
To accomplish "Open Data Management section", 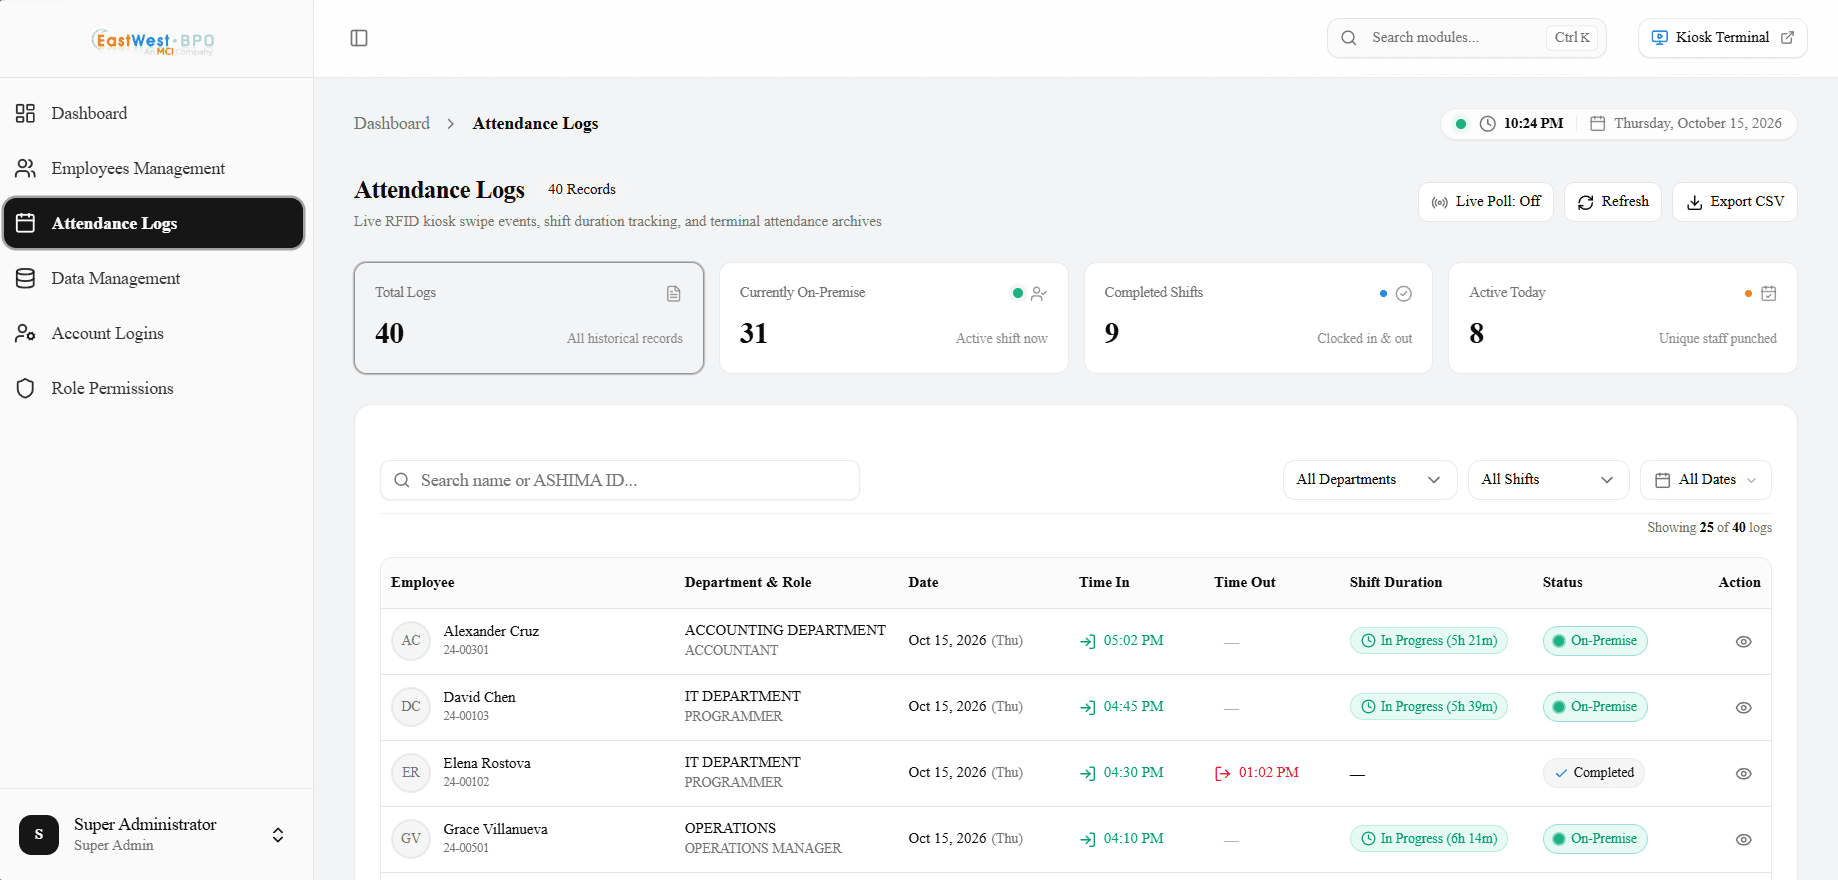I will pos(154,278).
